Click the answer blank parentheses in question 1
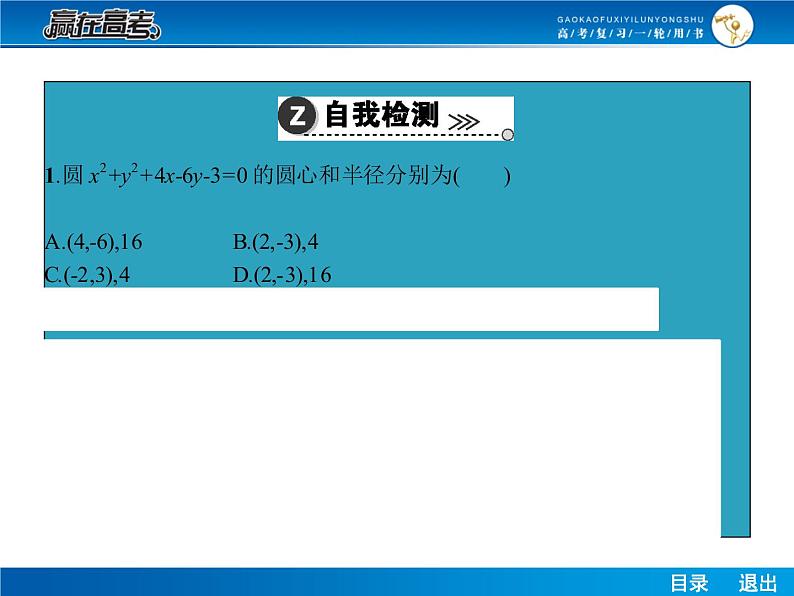Image resolution: width=794 pixels, height=596 pixels. [x=482, y=176]
